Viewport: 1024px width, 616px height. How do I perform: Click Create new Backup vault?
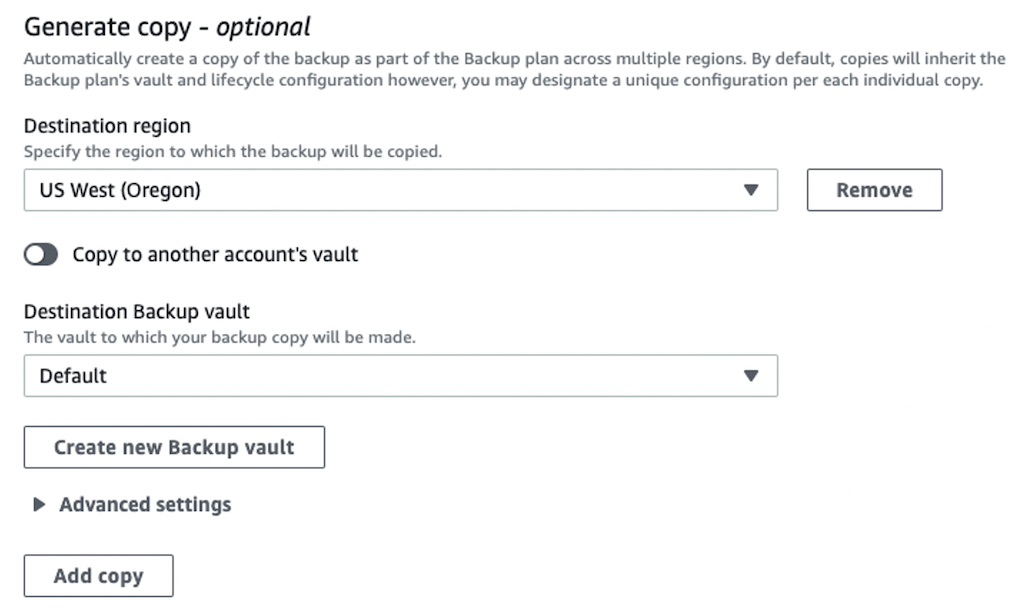tap(174, 447)
